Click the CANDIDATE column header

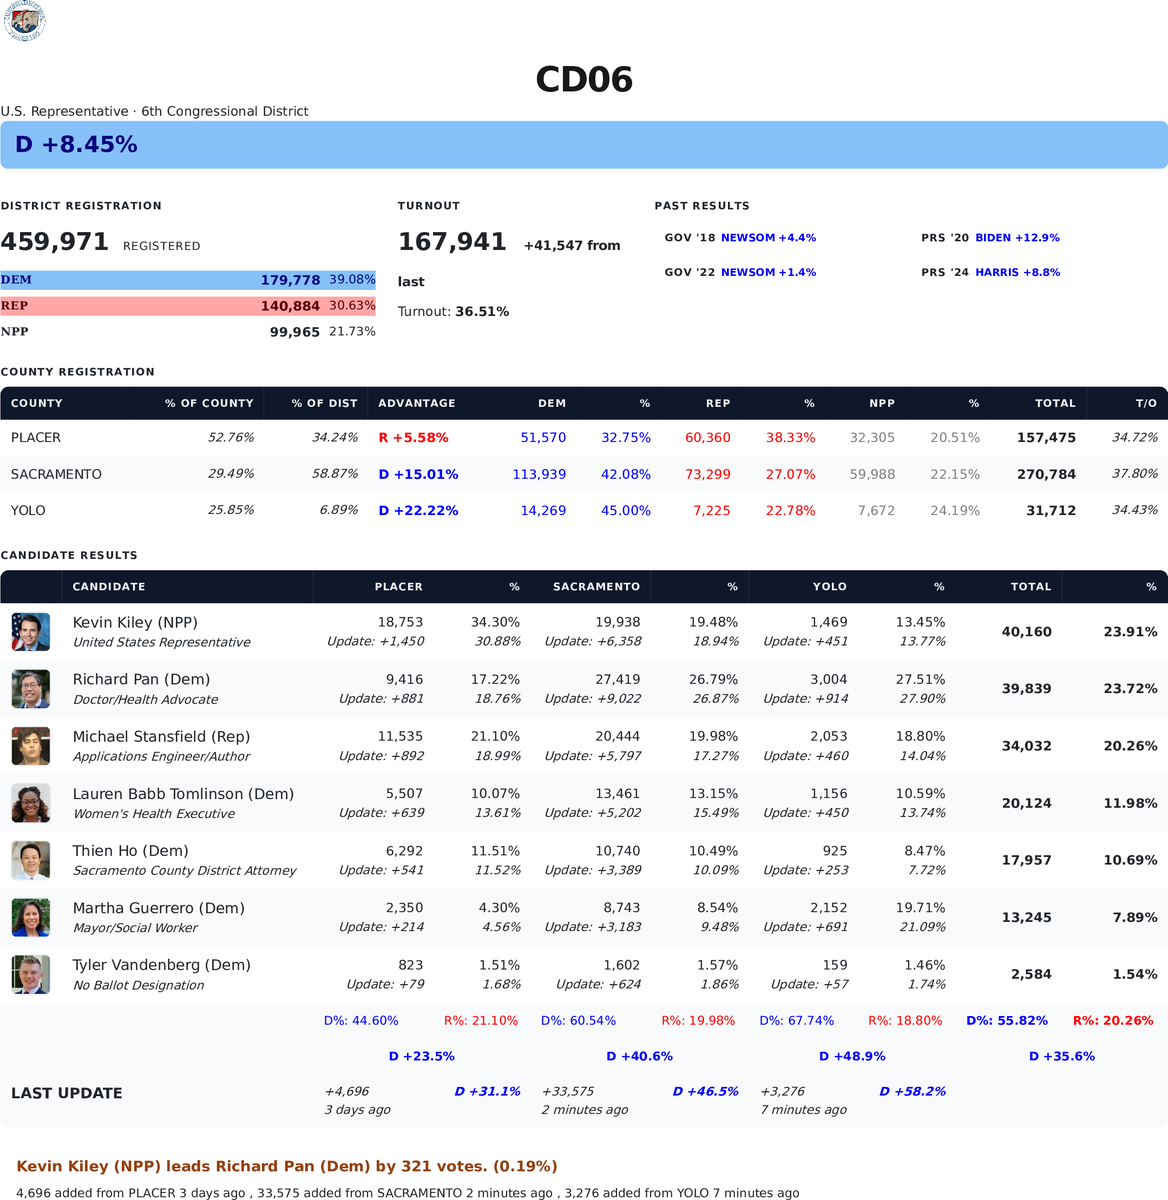pyautogui.click(x=109, y=587)
